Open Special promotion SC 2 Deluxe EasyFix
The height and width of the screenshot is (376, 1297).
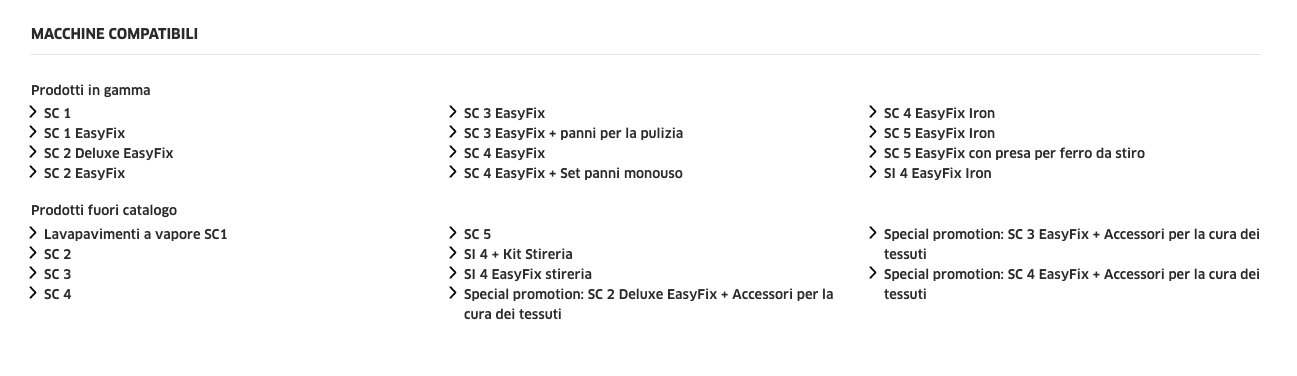[x=648, y=304]
